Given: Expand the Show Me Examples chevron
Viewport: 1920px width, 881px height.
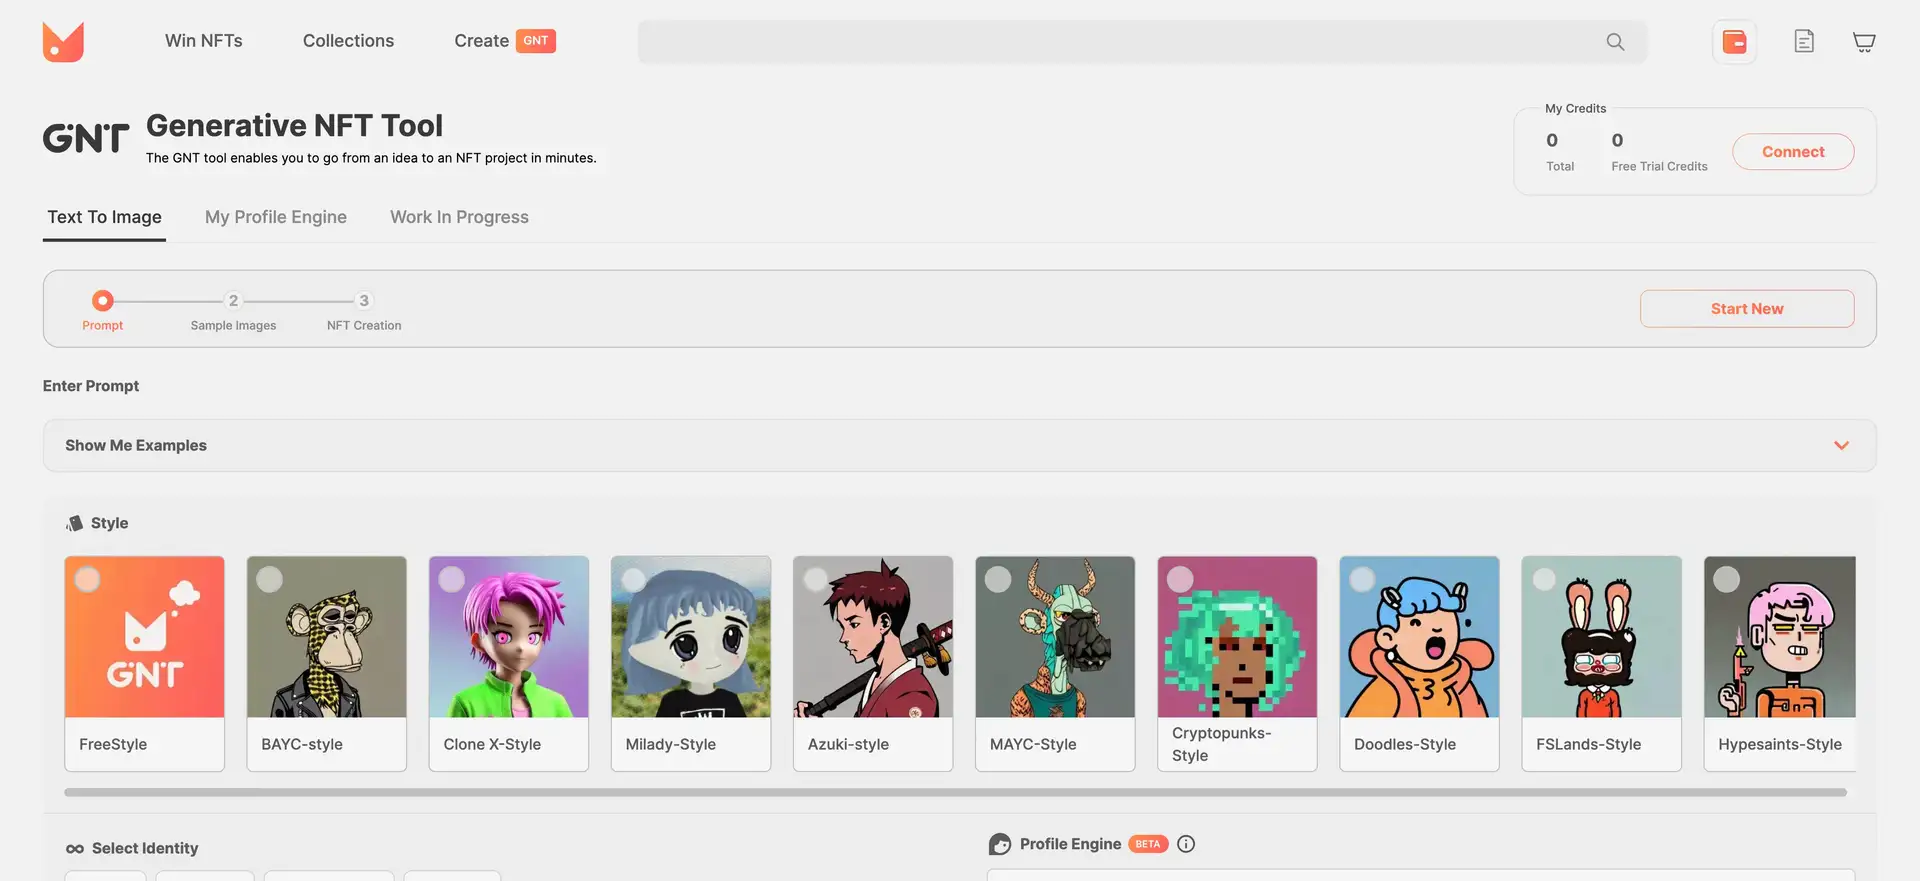Looking at the screenshot, I should 1841,445.
